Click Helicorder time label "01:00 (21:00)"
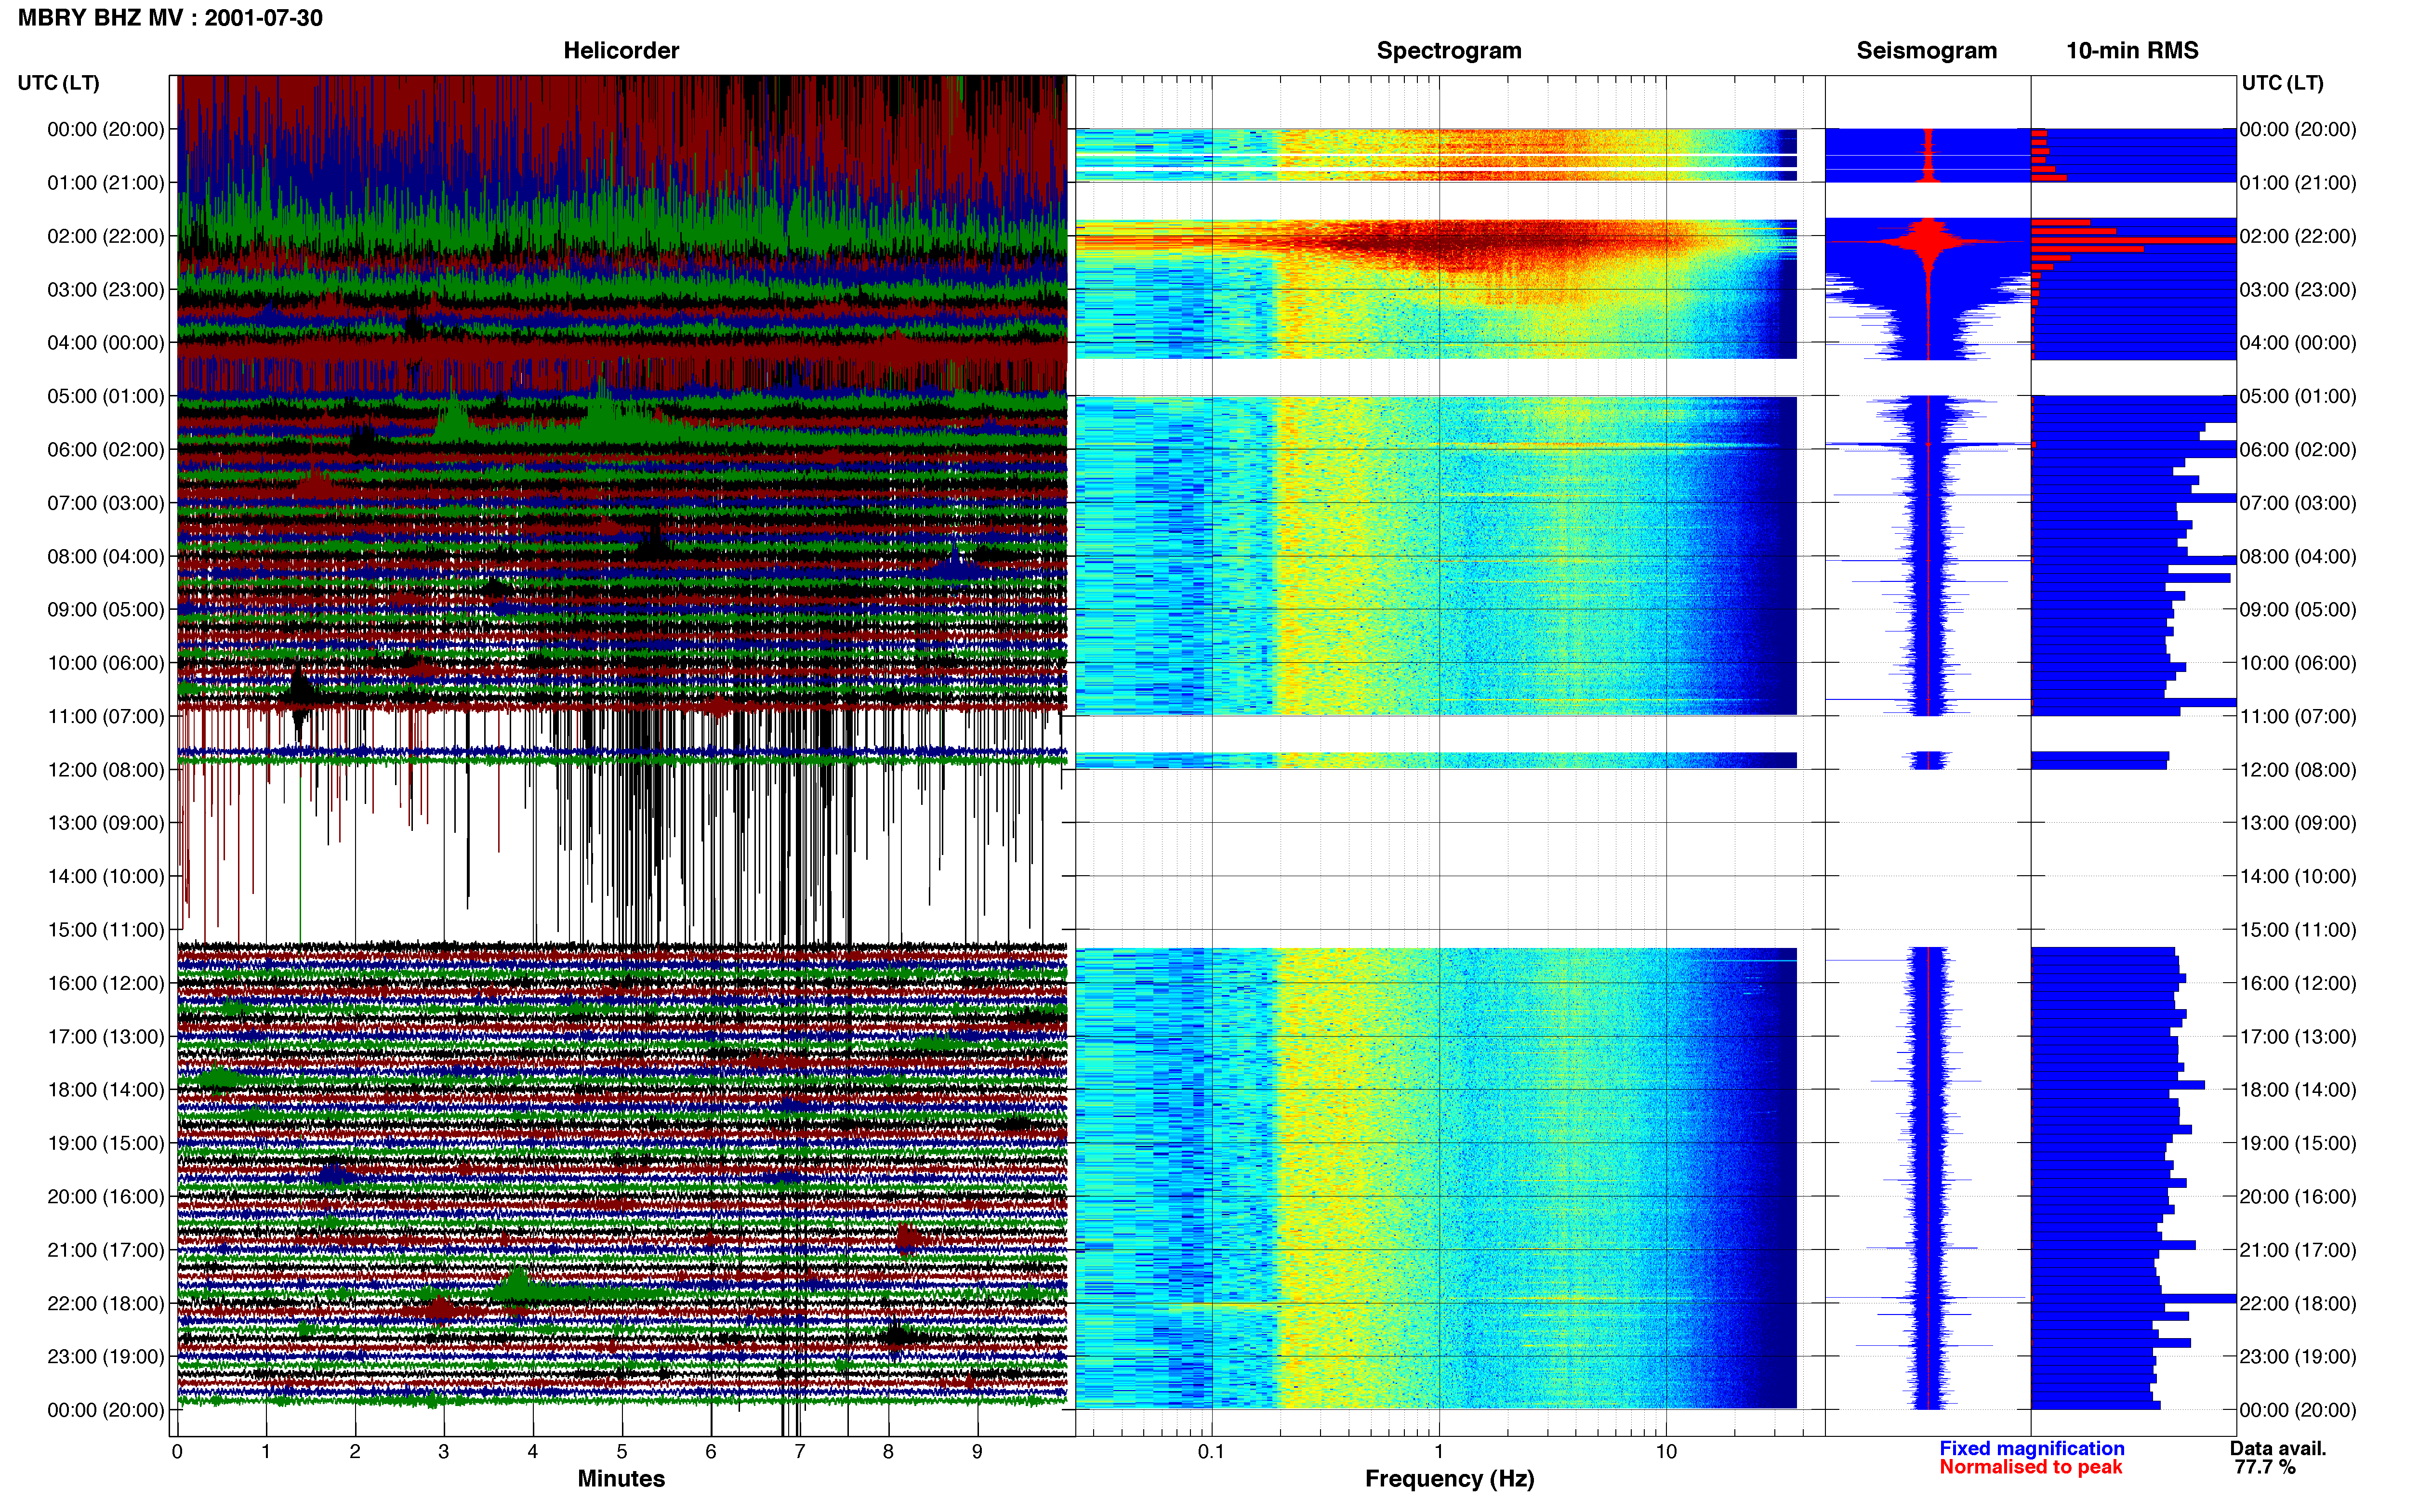Screen dimensions: 2418x1512 pos(106,183)
